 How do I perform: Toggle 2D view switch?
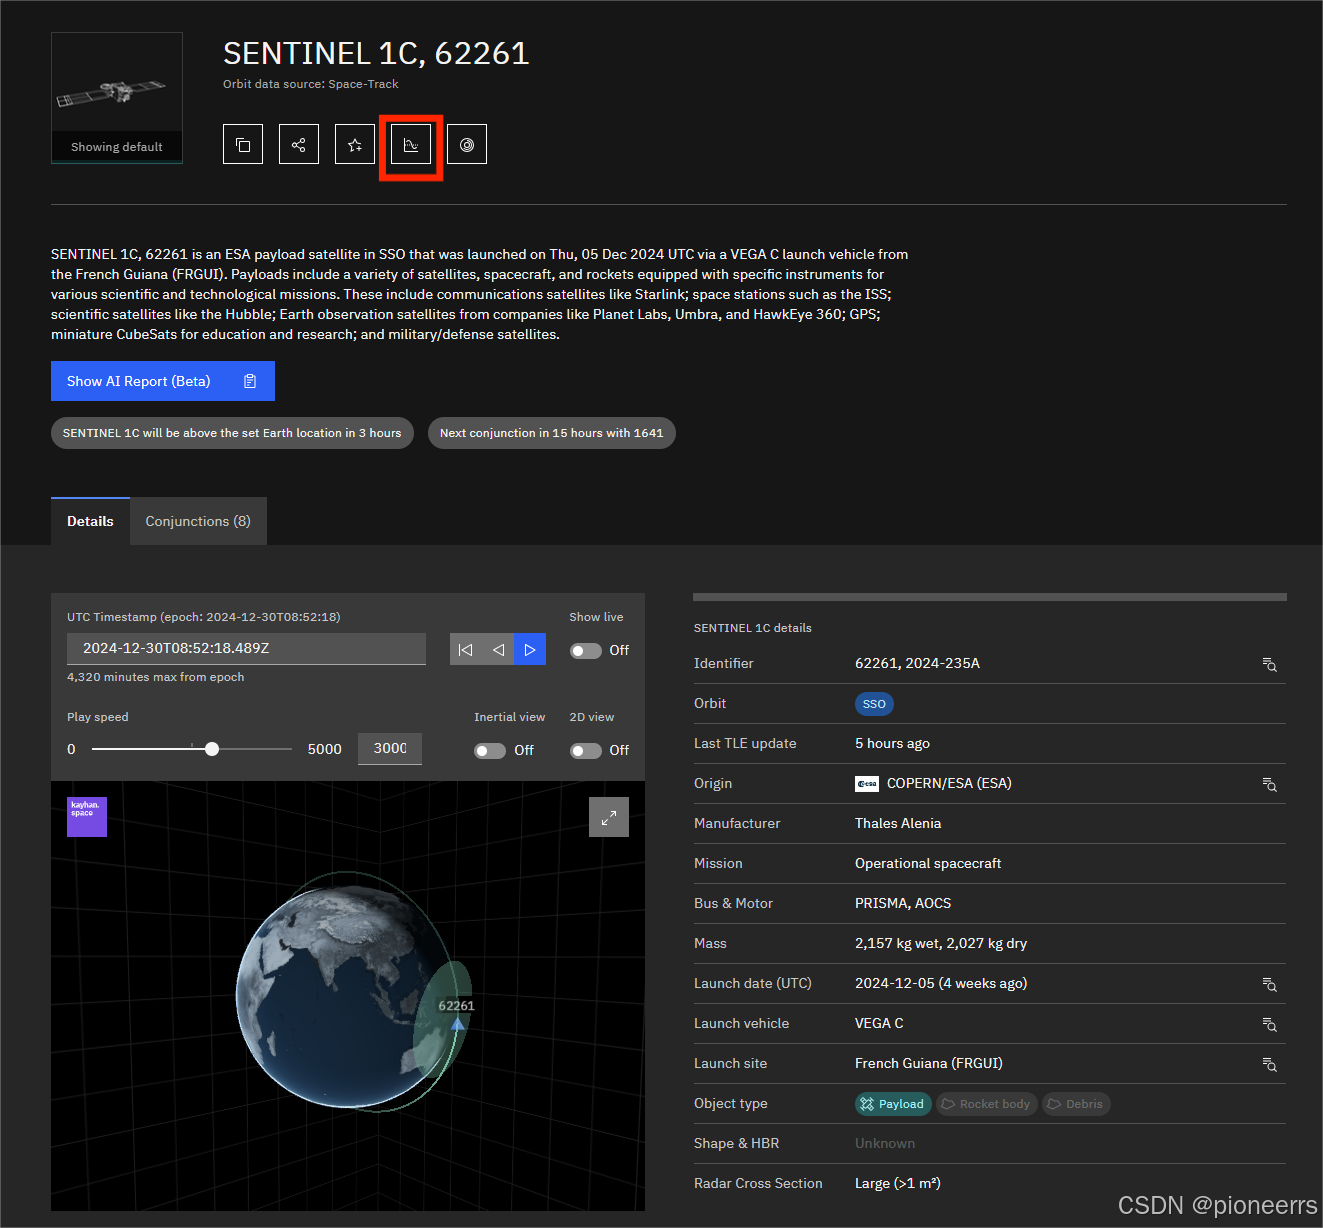click(586, 751)
